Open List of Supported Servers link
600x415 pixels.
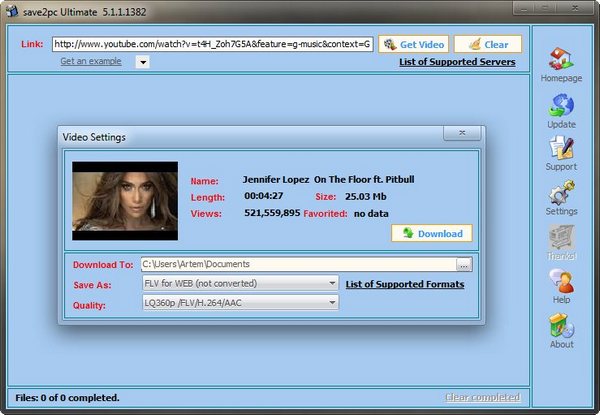pyautogui.click(x=457, y=62)
